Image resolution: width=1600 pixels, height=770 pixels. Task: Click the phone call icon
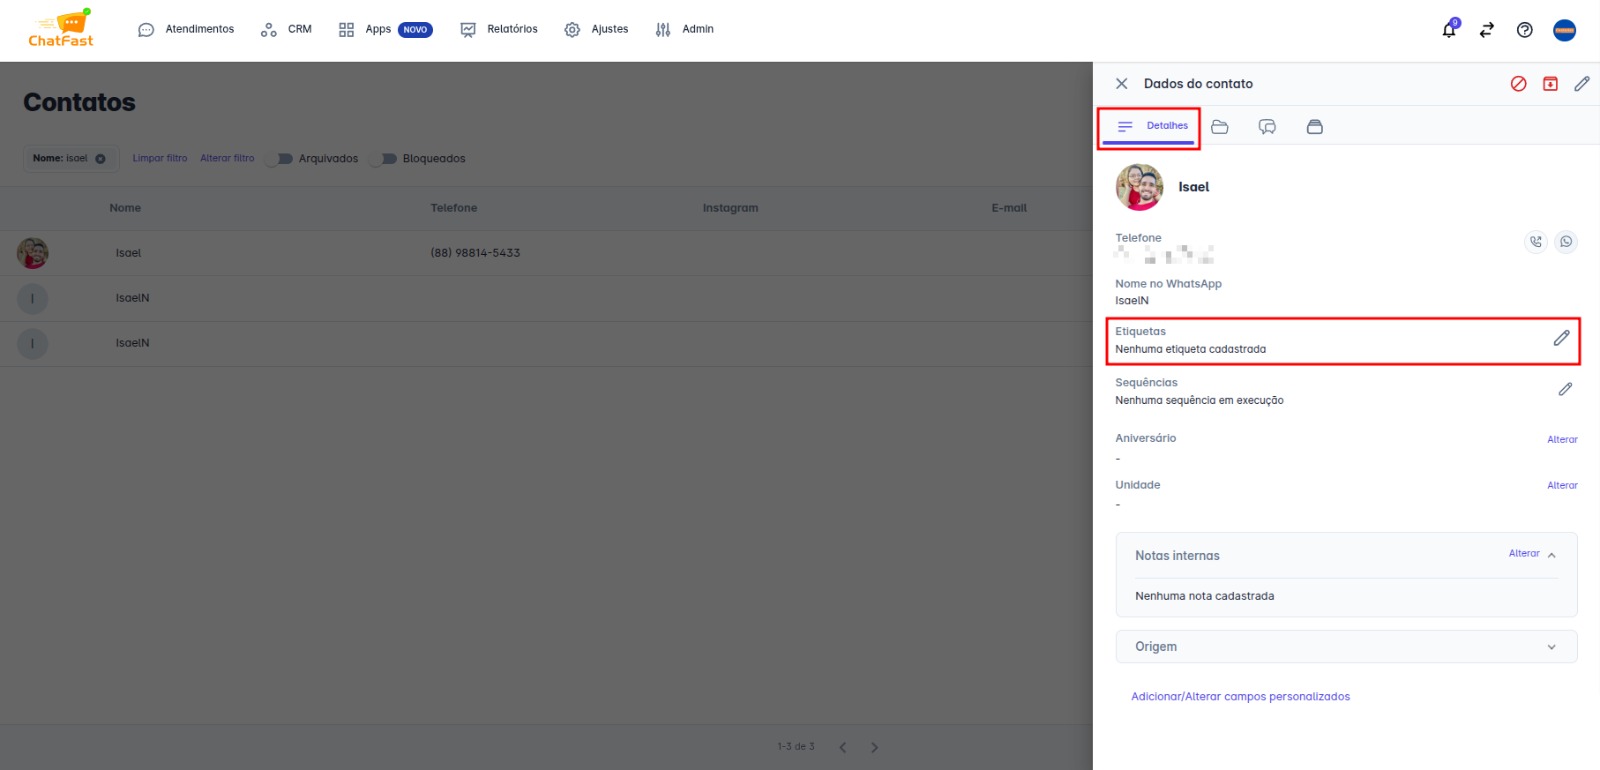[1535, 241]
